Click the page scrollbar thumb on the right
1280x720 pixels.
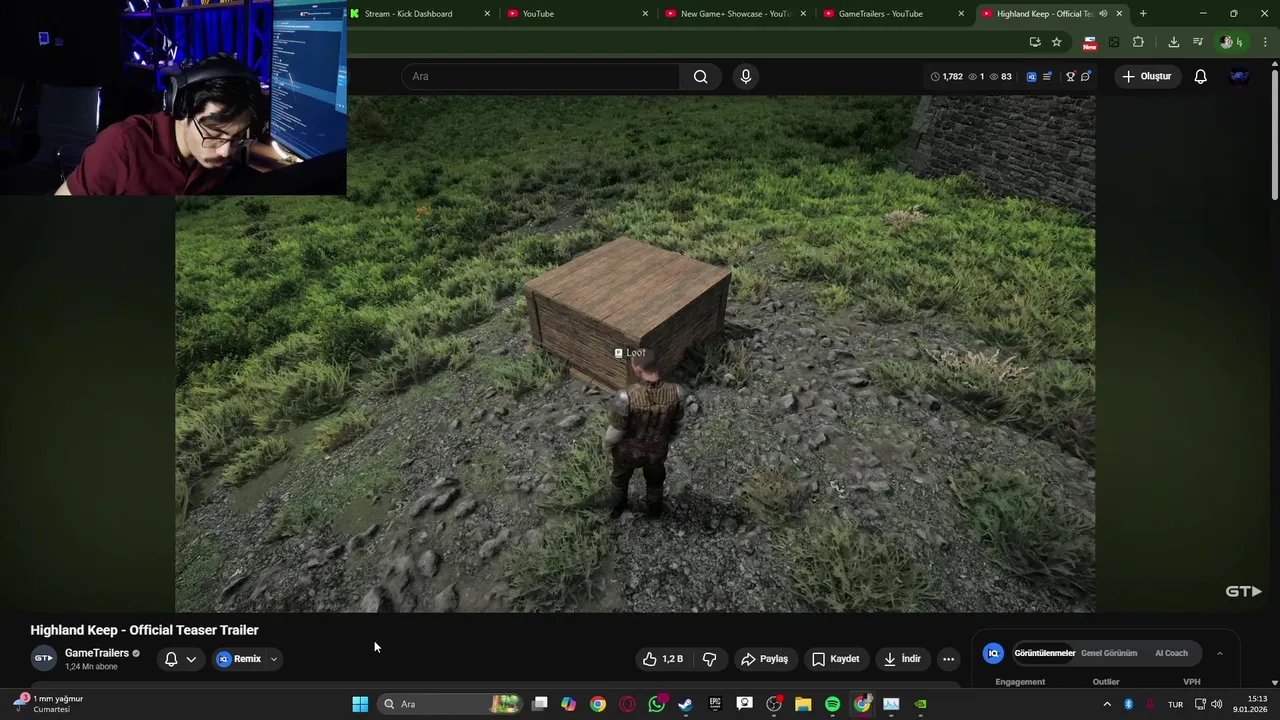tap(1275, 133)
